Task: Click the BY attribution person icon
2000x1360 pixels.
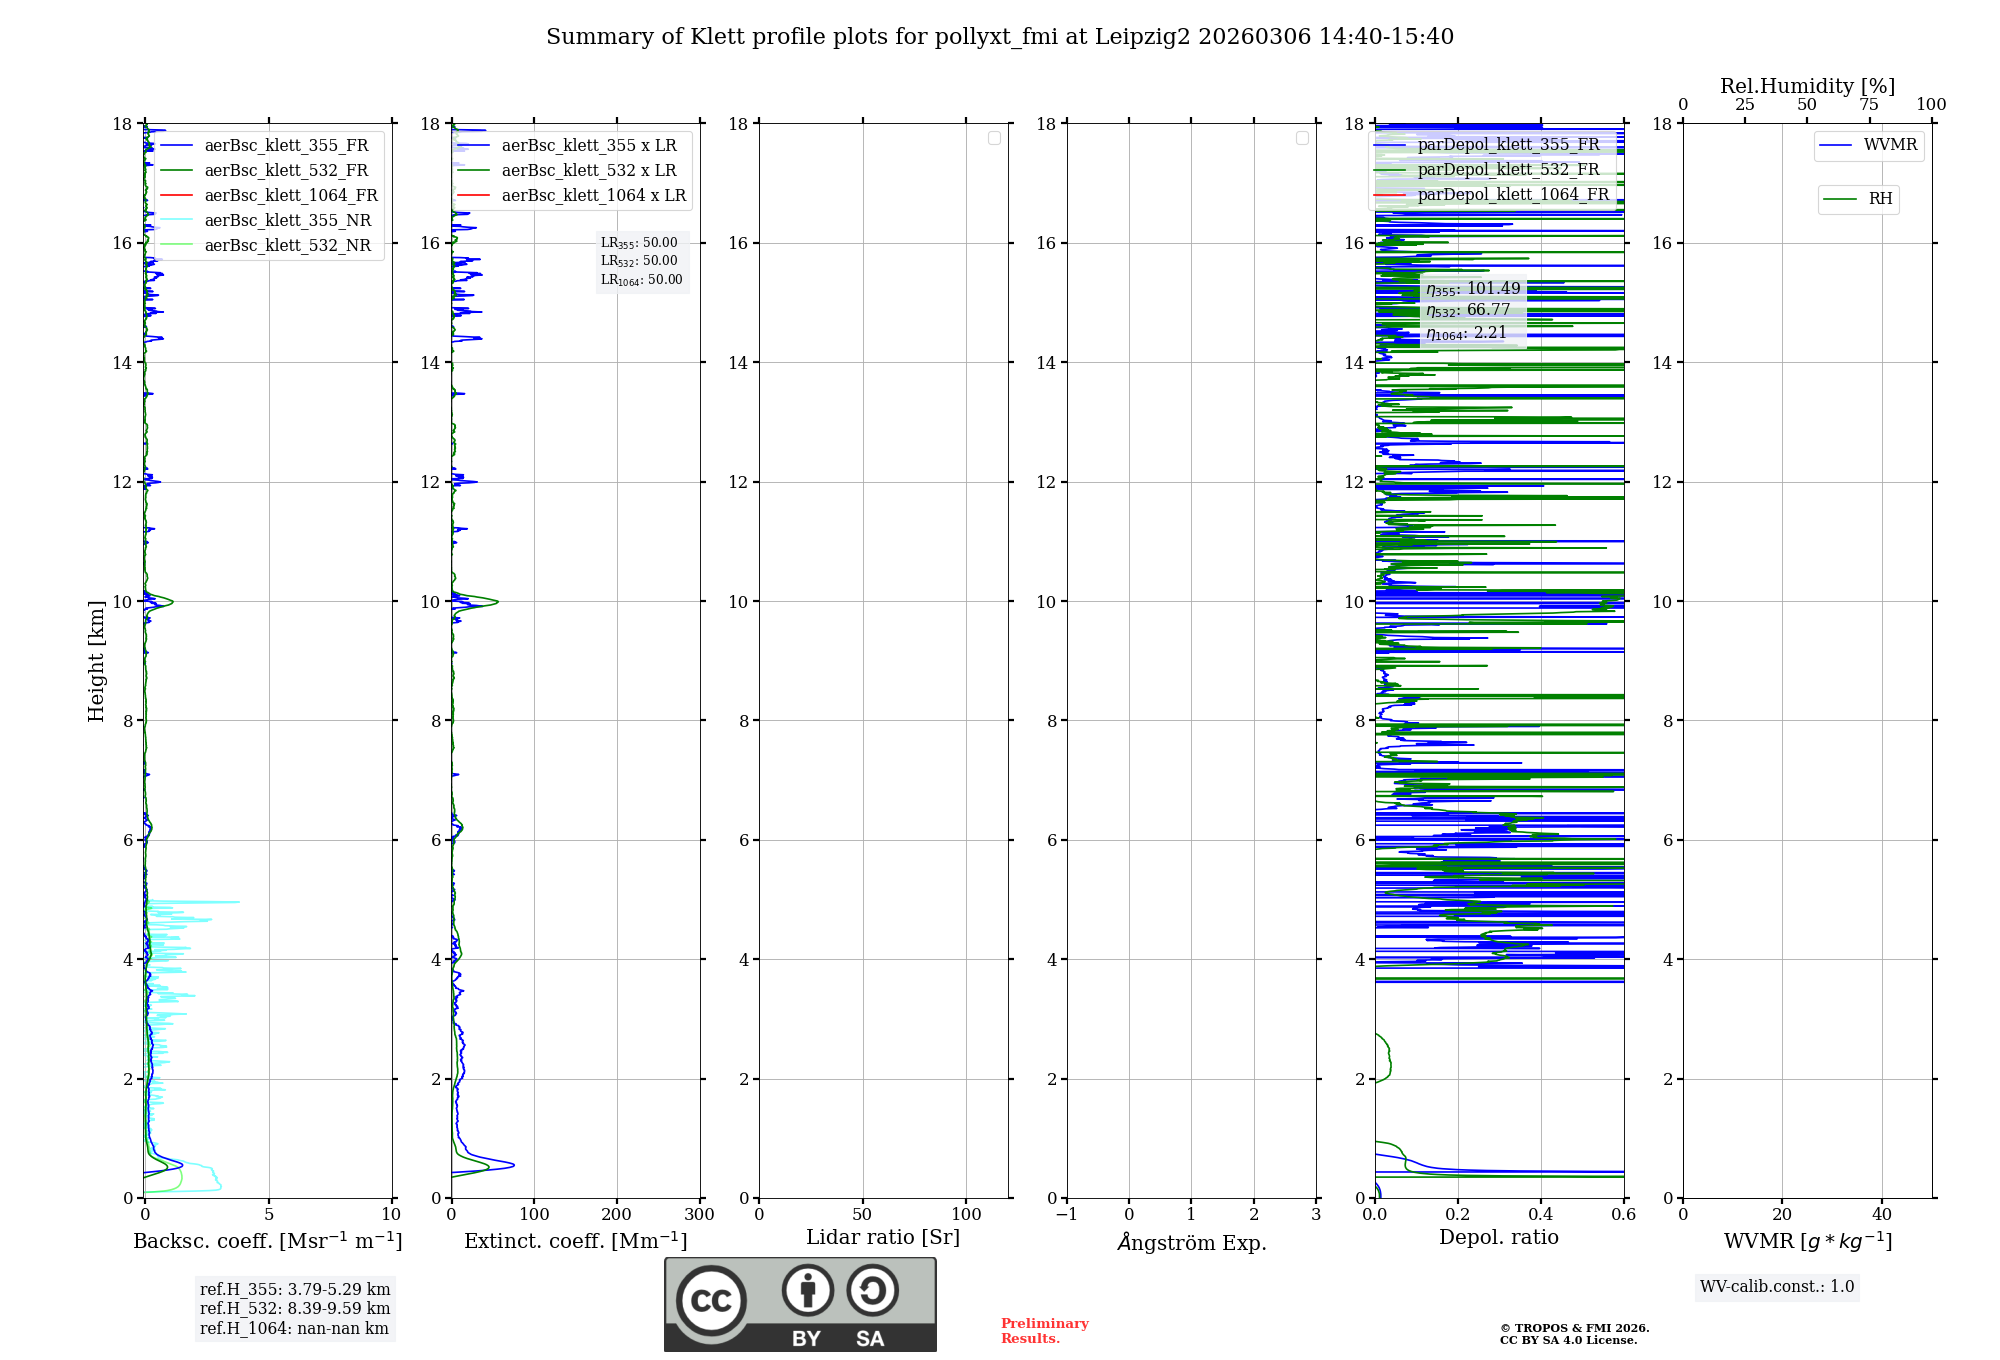Action: pyautogui.click(x=807, y=1290)
